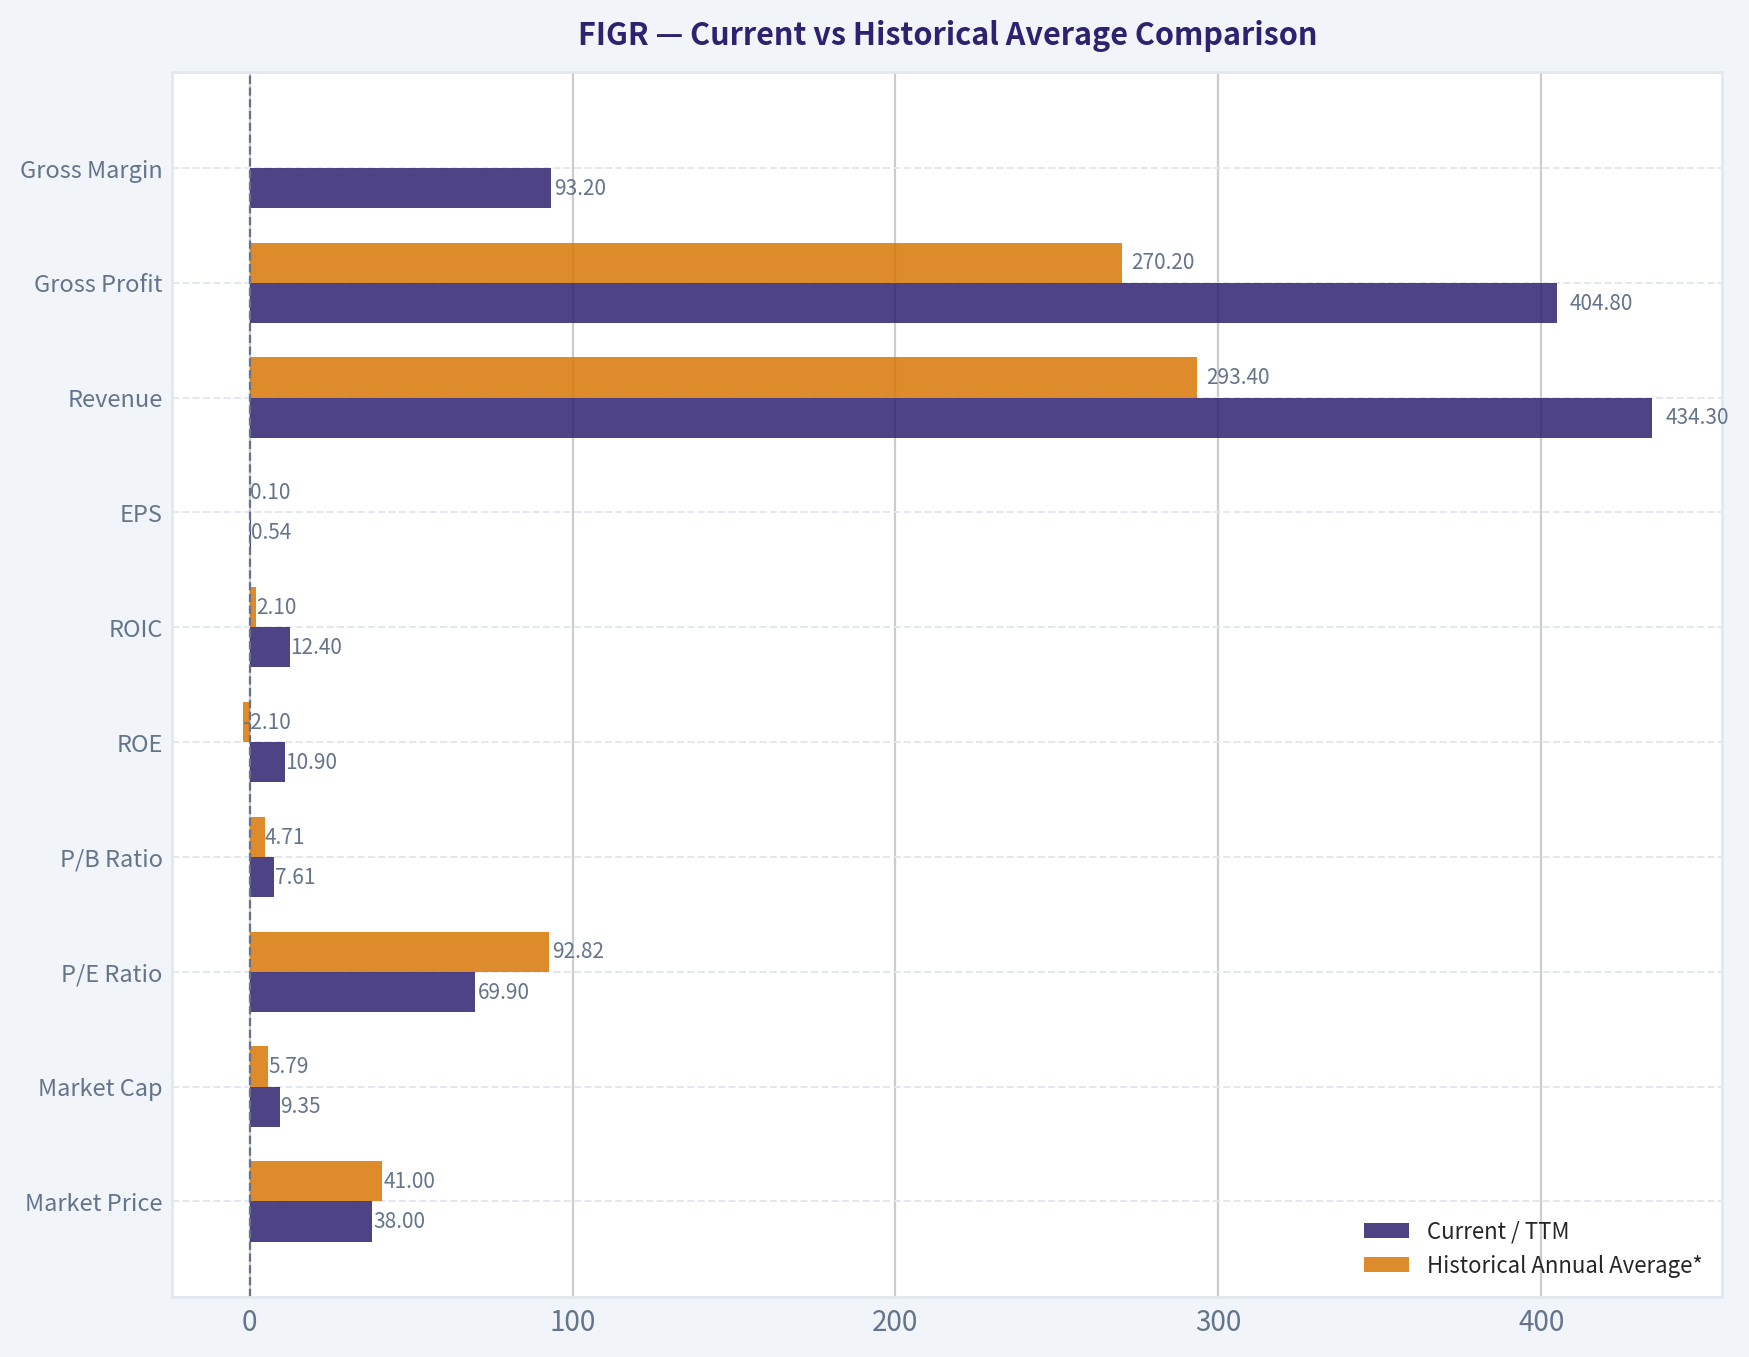Image resolution: width=1749 pixels, height=1357 pixels.
Task: Click the orange Historical Annual Average swatch
Action: coord(1386,1265)
